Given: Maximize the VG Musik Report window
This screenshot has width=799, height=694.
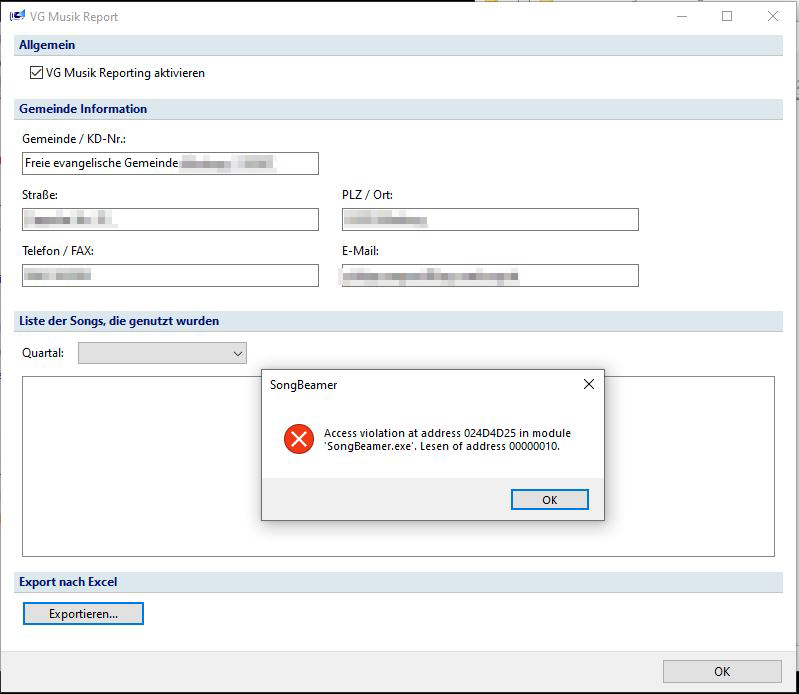Looking at the screenshot, I should coord(727,16).
